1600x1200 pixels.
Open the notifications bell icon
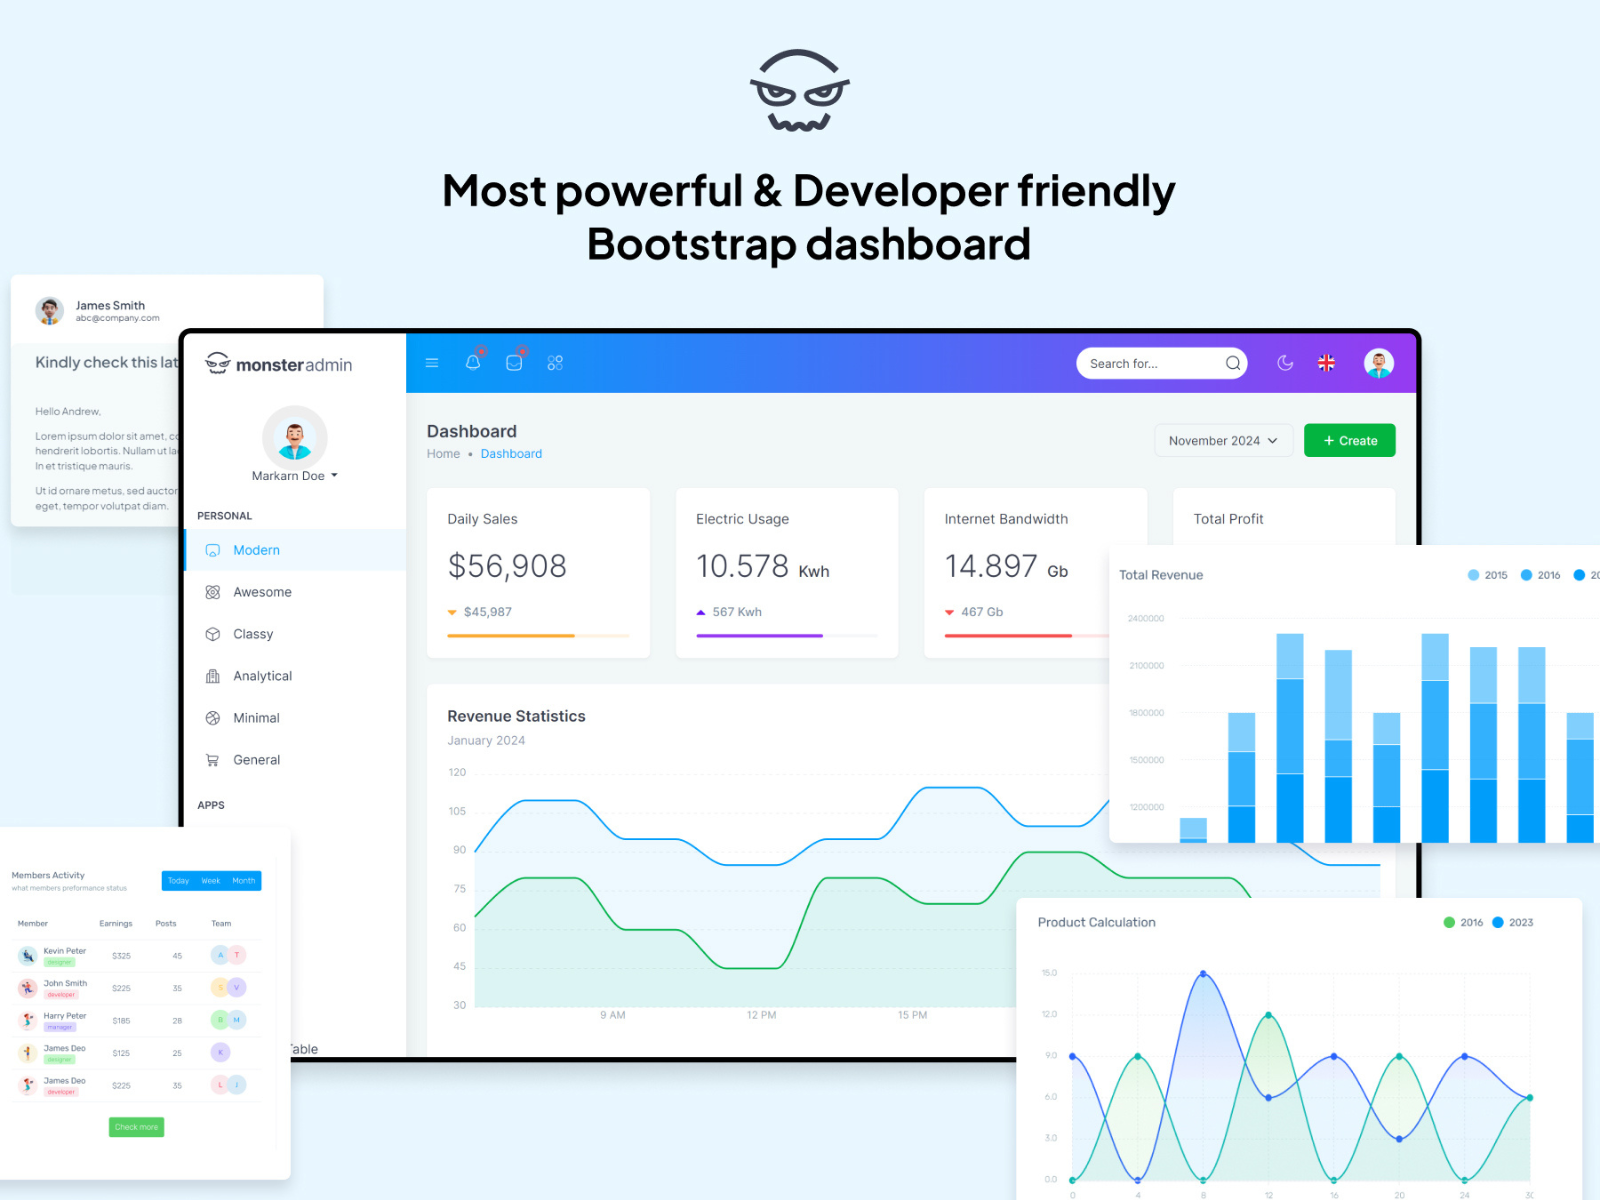tap(473, 362)
